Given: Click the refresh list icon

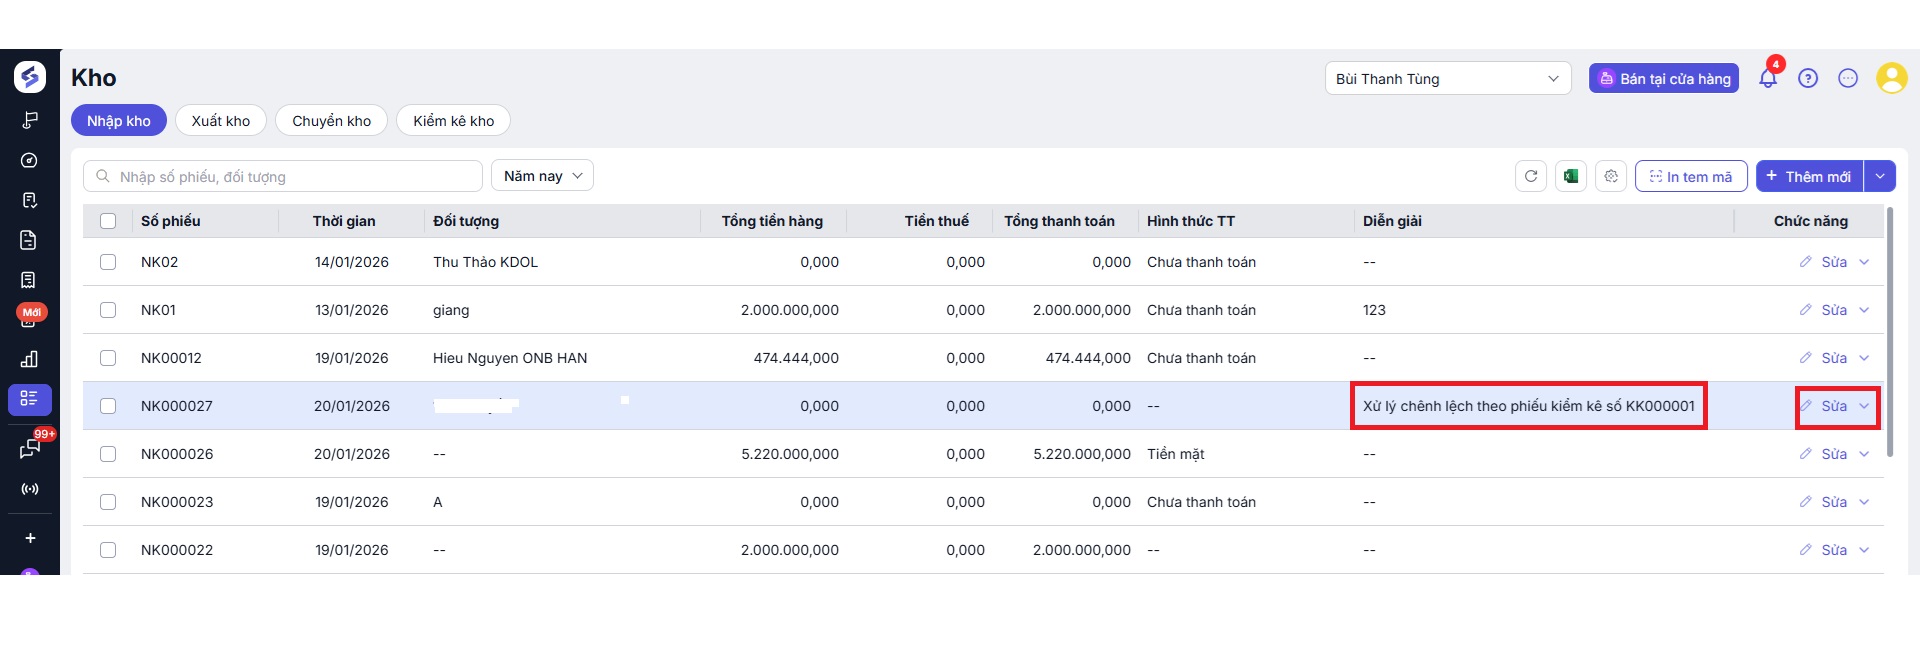Looking at the screenshot, I should (x=1530, y=177).
